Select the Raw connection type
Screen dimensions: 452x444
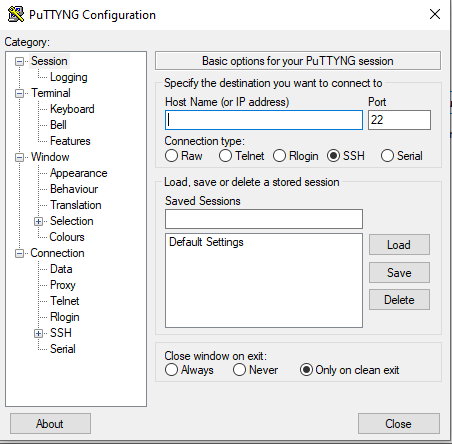pos(171,156)
